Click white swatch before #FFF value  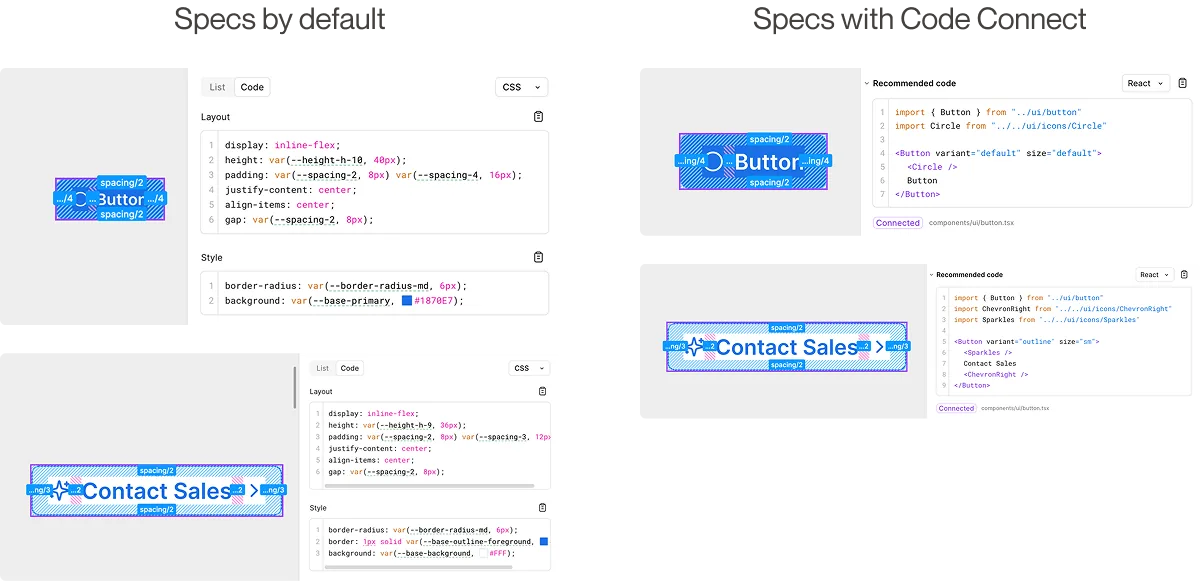(x=482, y=553)
